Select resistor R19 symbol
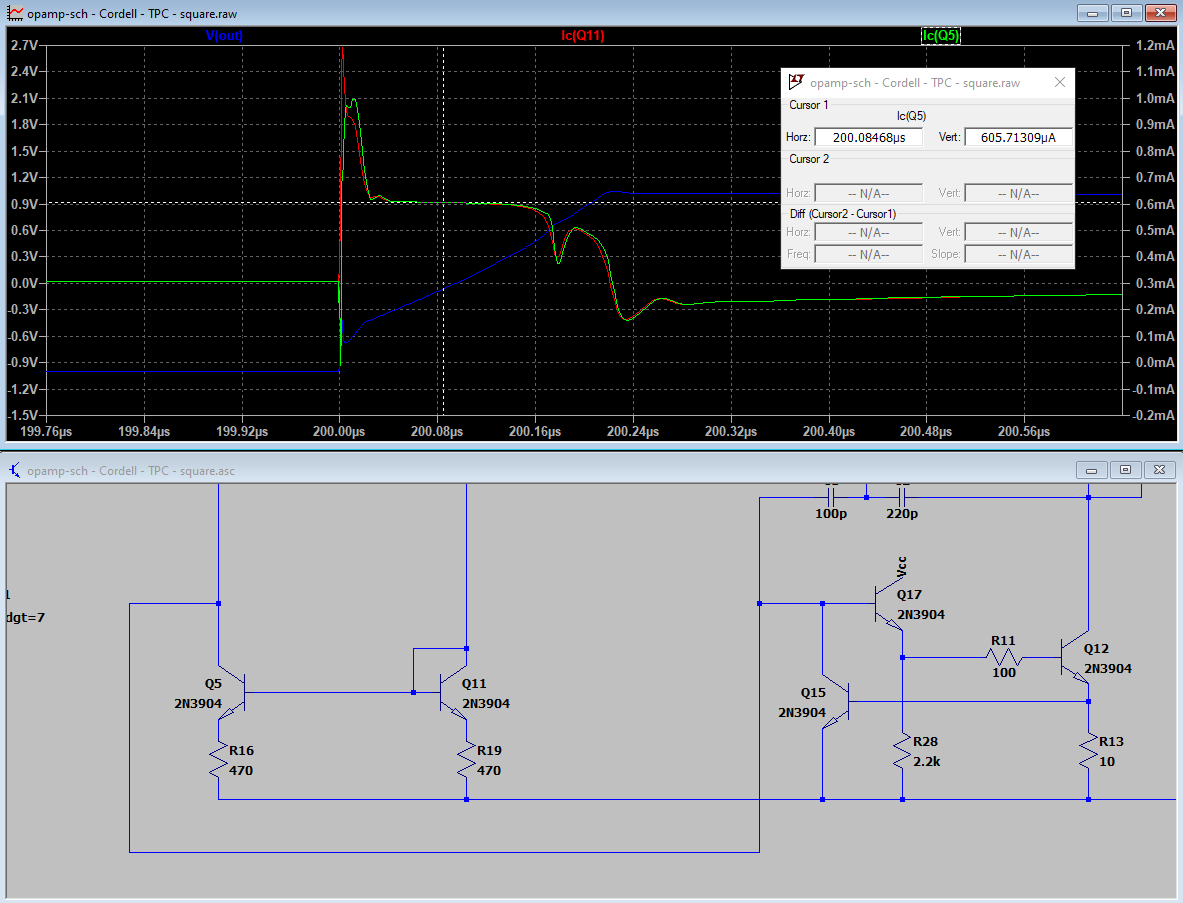1183x903 pixels. click(x=466, y=760)
